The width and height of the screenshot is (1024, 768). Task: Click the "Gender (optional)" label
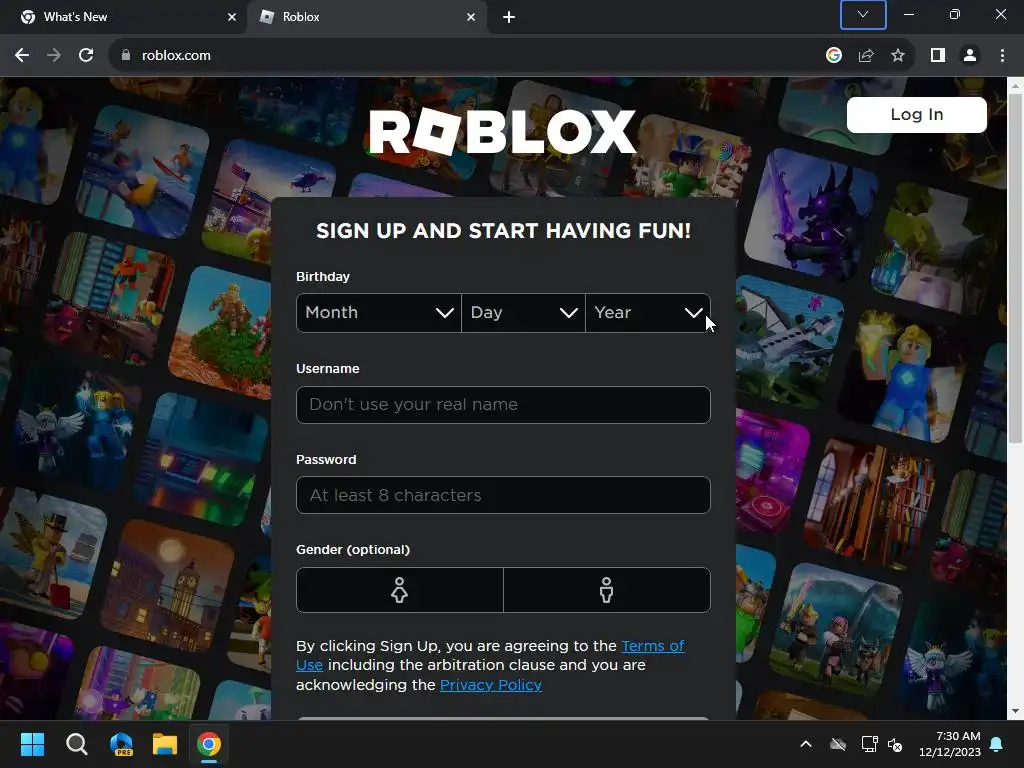pyautogui.click(x=353, y=550)
